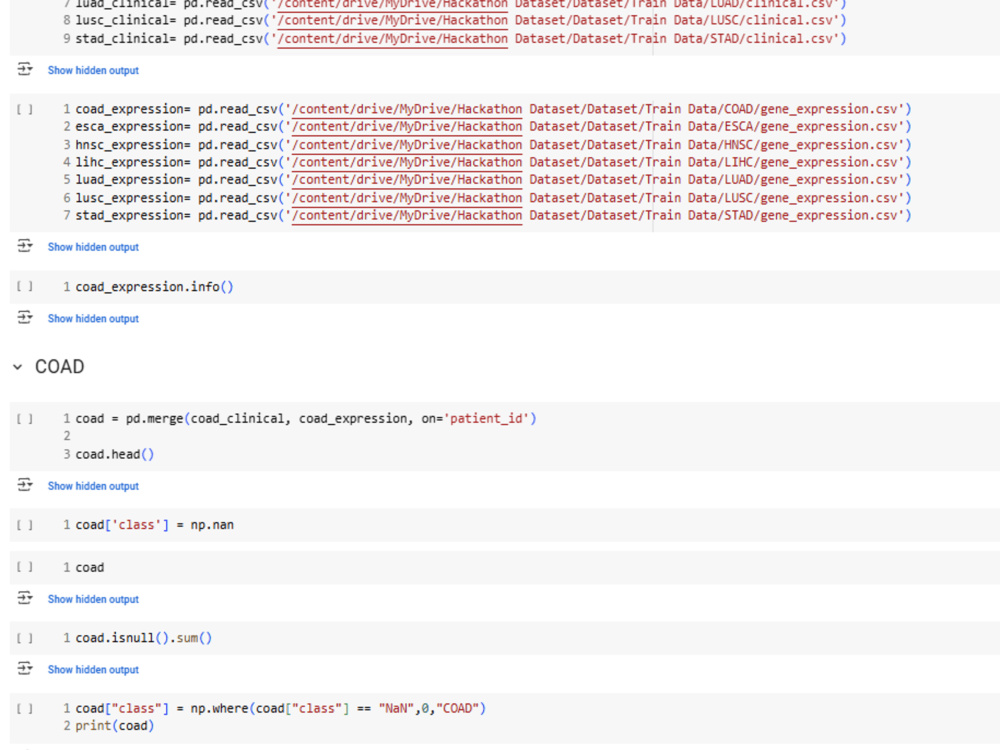The image size is (1000, 750).
Task: Click the output icon under the lone coad cell
Action: click(25, 598)
